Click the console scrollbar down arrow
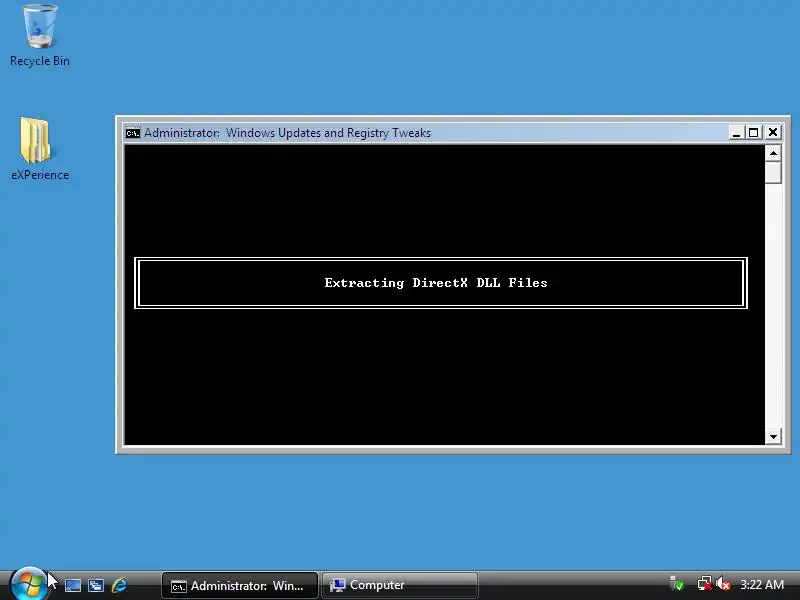The image size is (800, 600). [773, 437]
